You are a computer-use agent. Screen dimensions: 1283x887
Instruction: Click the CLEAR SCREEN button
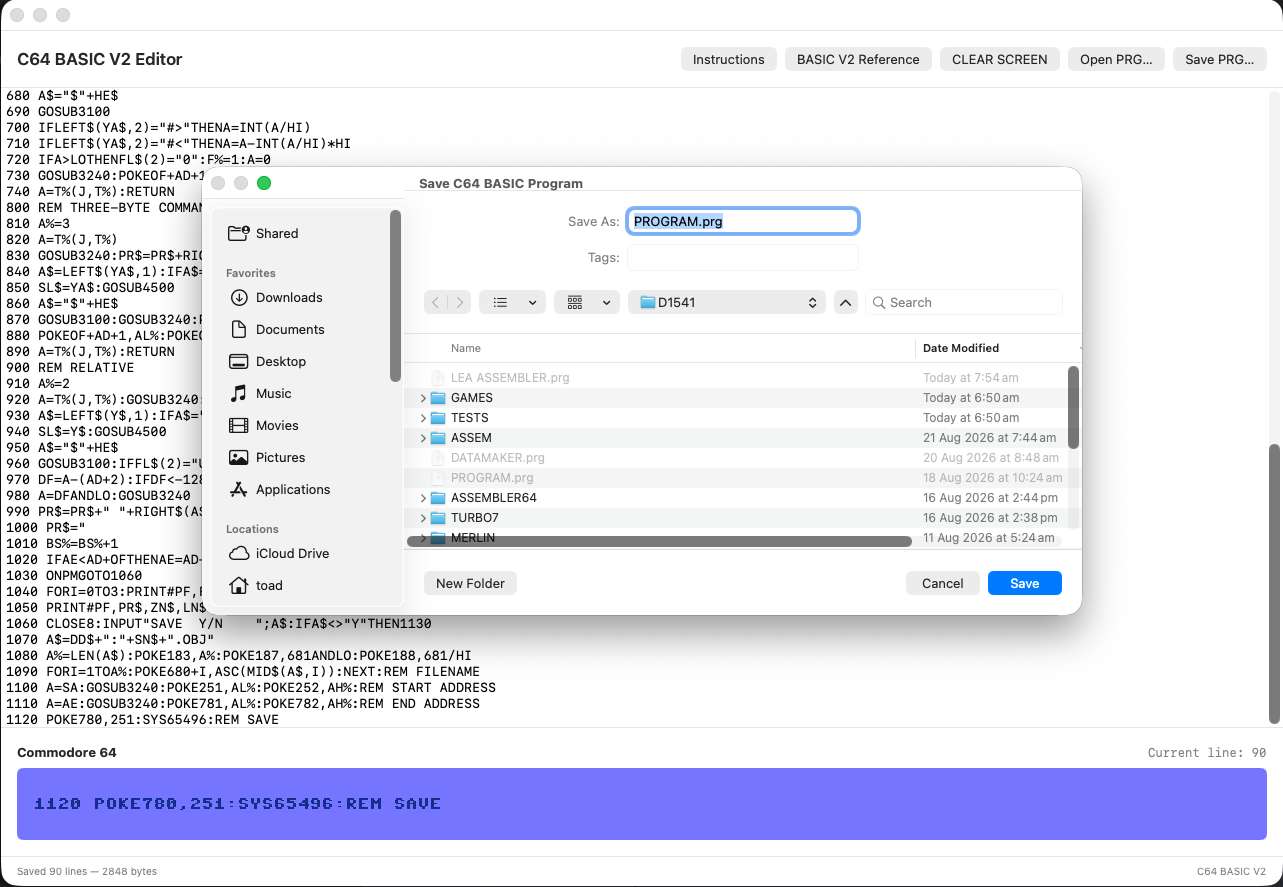pyautogui.click(x=1000, y=59)
